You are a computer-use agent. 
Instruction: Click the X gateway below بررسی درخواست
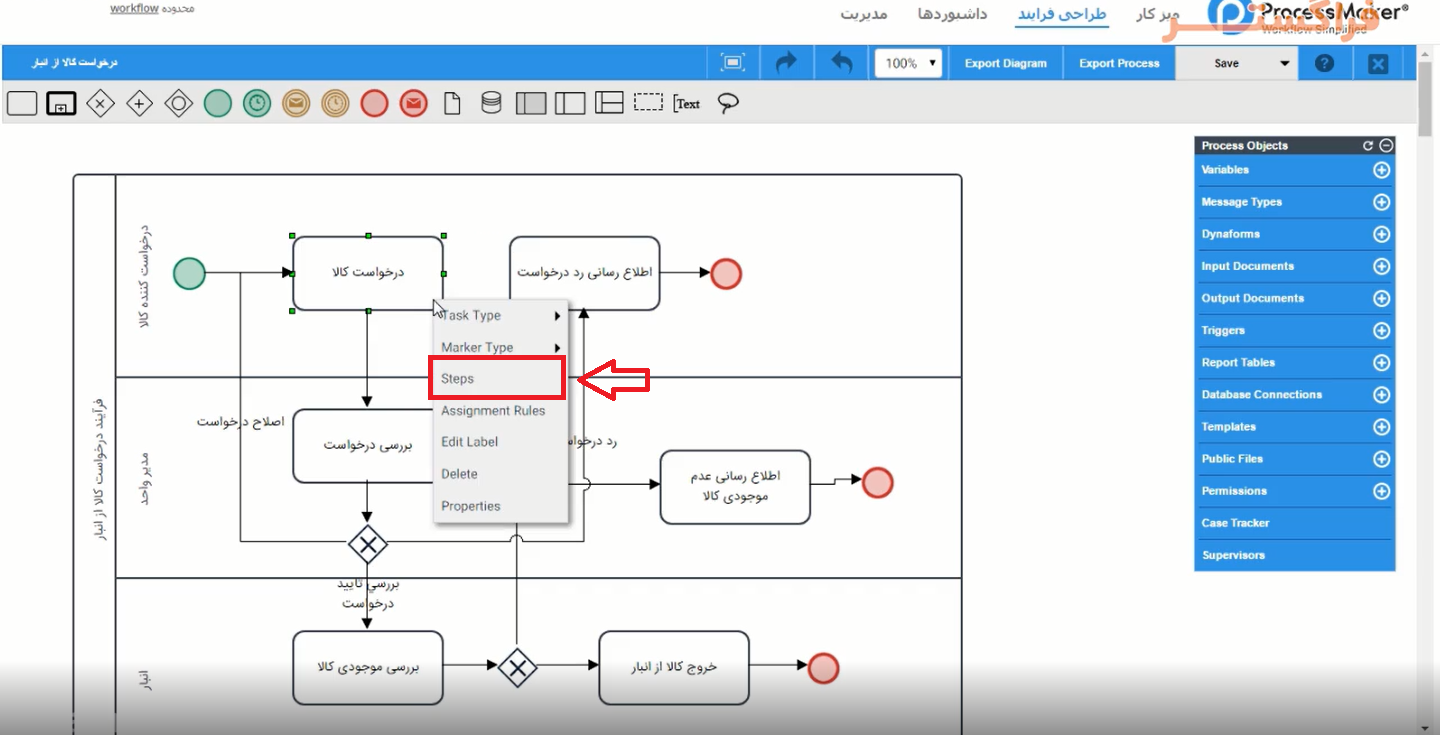(368, 545)
